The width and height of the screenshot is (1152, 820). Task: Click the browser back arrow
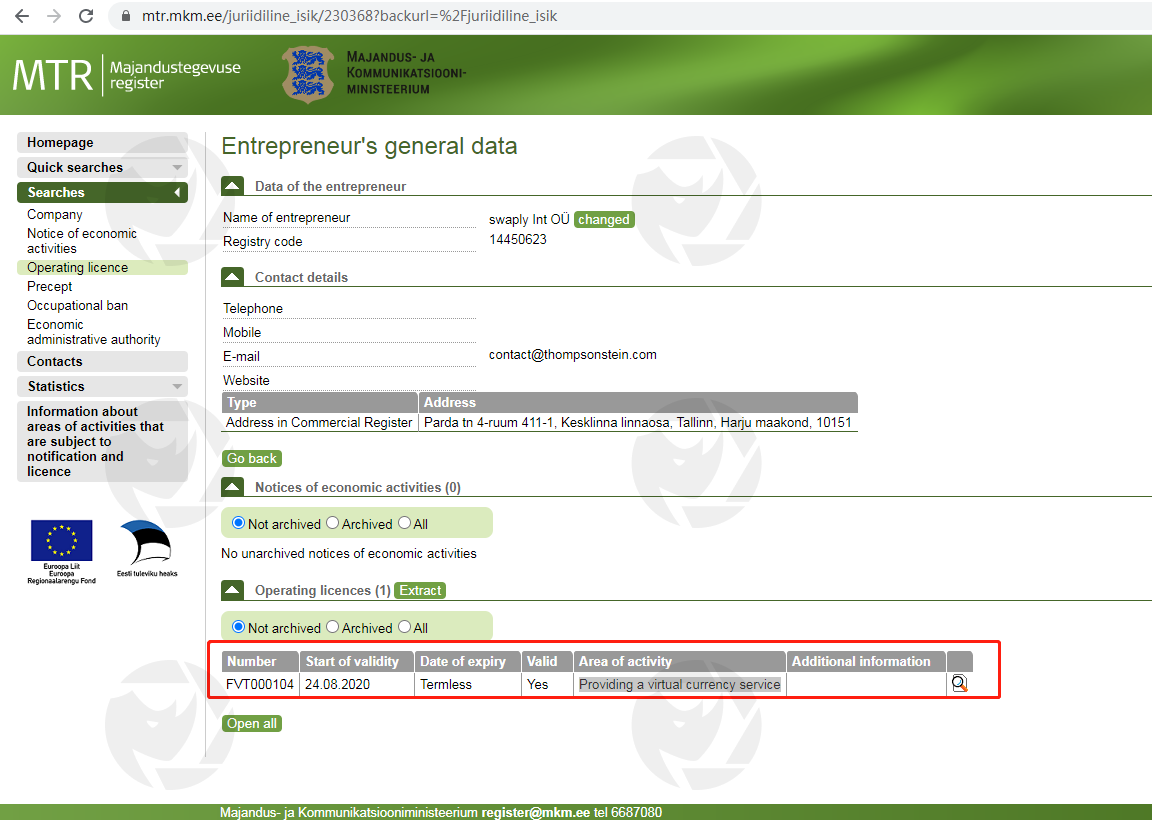pos(21,16)
